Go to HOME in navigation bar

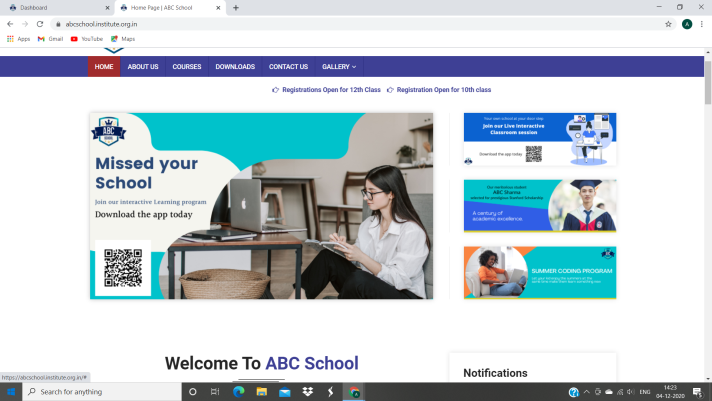click(104, 67)
